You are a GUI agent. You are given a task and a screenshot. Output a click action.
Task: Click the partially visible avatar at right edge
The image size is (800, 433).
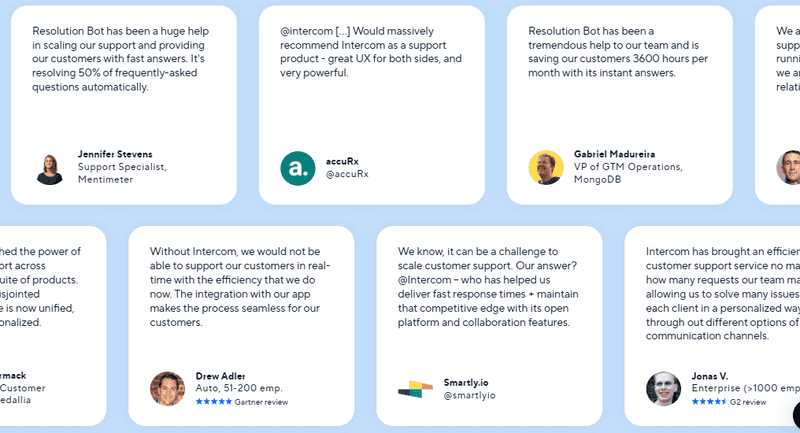click(789, 167)
